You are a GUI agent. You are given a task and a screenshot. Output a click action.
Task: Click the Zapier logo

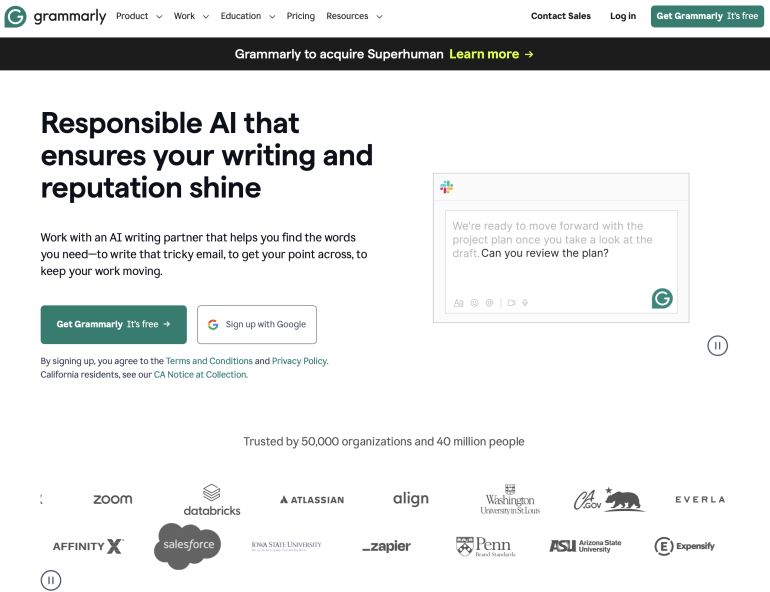[386, 546]
